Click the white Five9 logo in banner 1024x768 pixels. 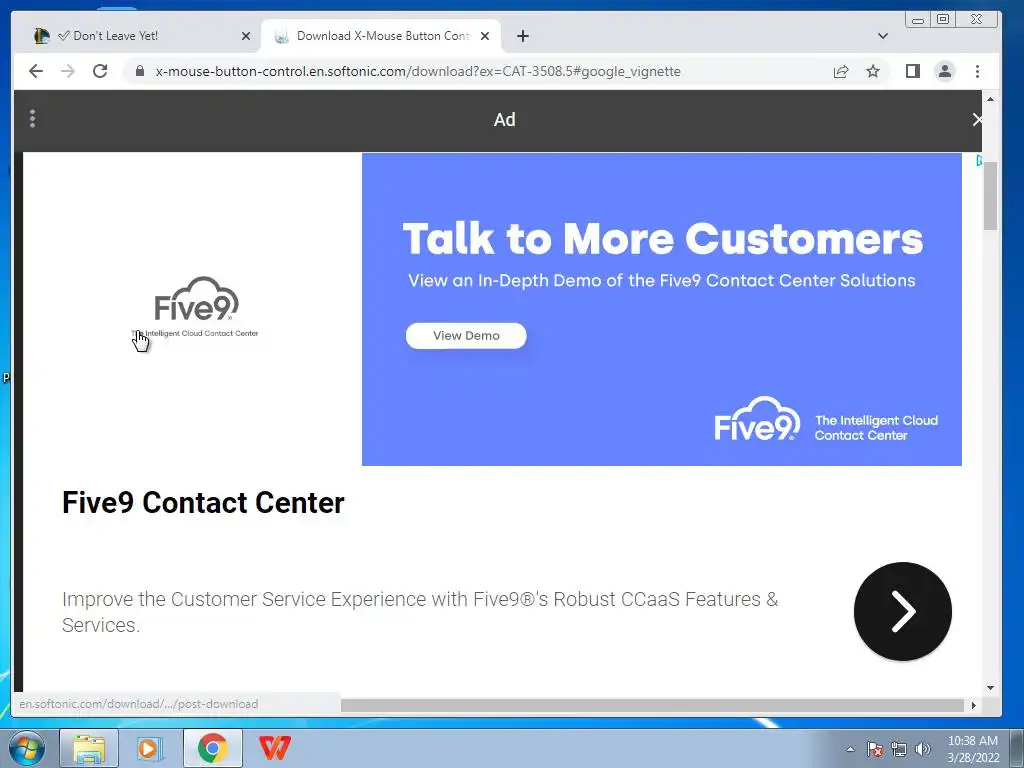pyautogui.click(x=757, y=419)
